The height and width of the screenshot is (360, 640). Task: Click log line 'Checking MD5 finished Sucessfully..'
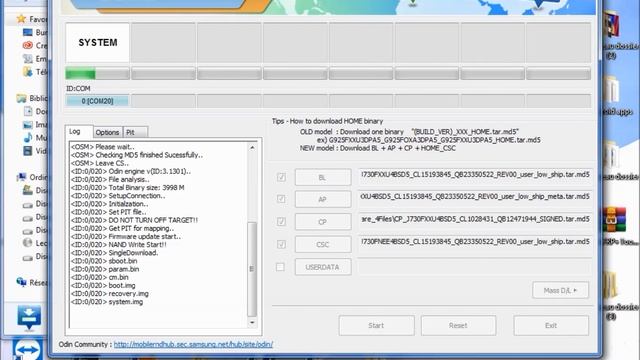137,155
